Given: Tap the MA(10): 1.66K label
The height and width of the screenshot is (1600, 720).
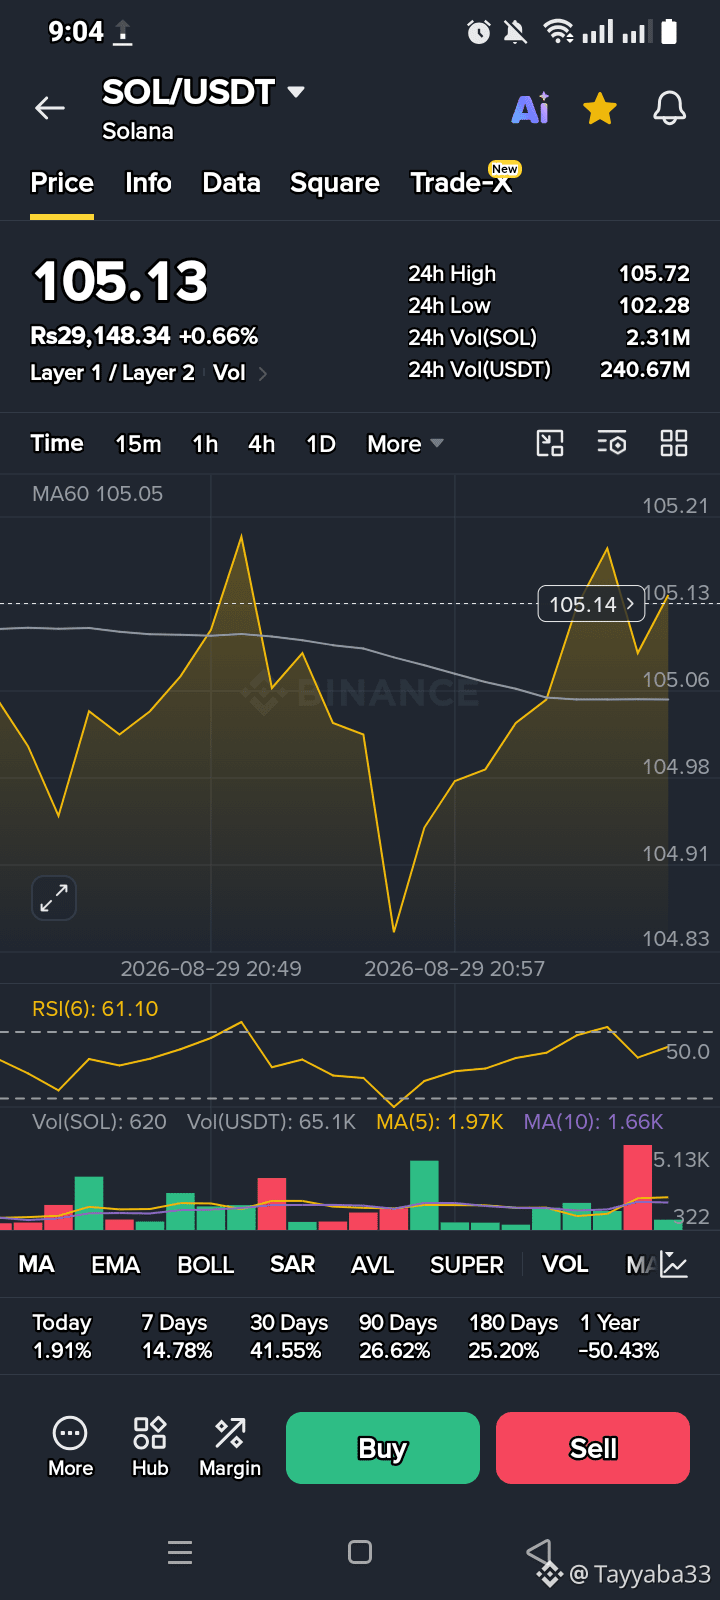Looking at the screenshot, I should [x=594, y=1122].
